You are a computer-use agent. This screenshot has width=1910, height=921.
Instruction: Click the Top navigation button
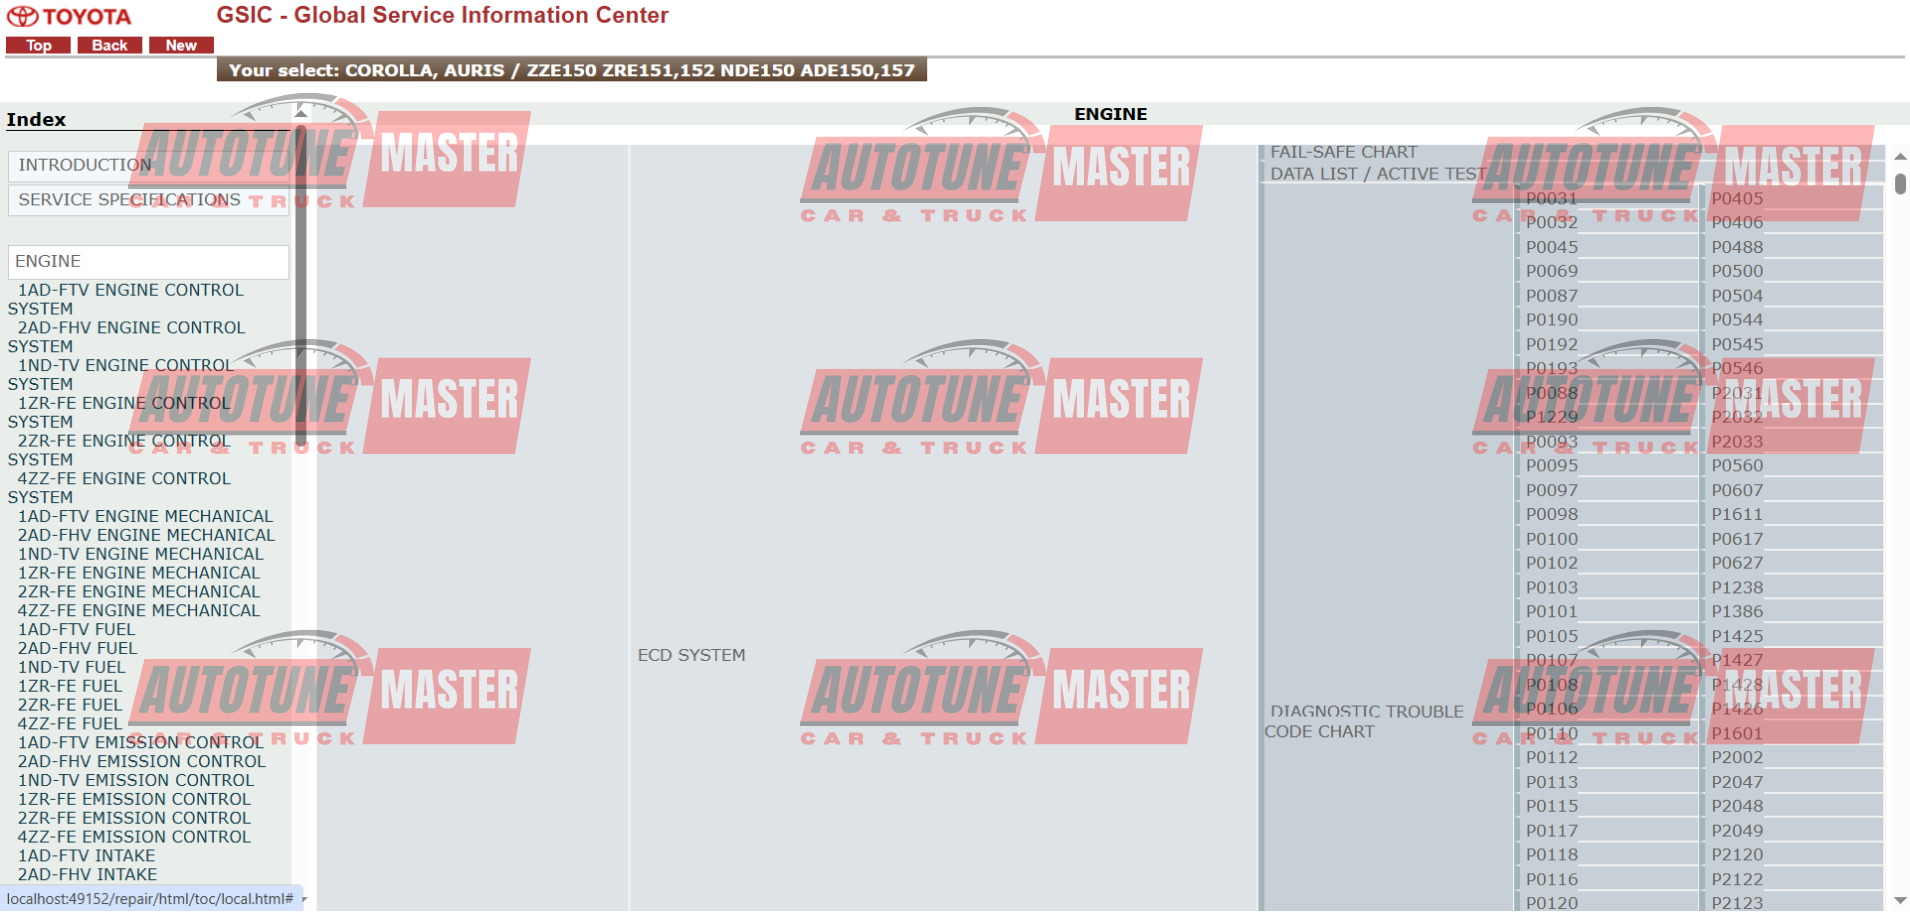click(38, 45)
